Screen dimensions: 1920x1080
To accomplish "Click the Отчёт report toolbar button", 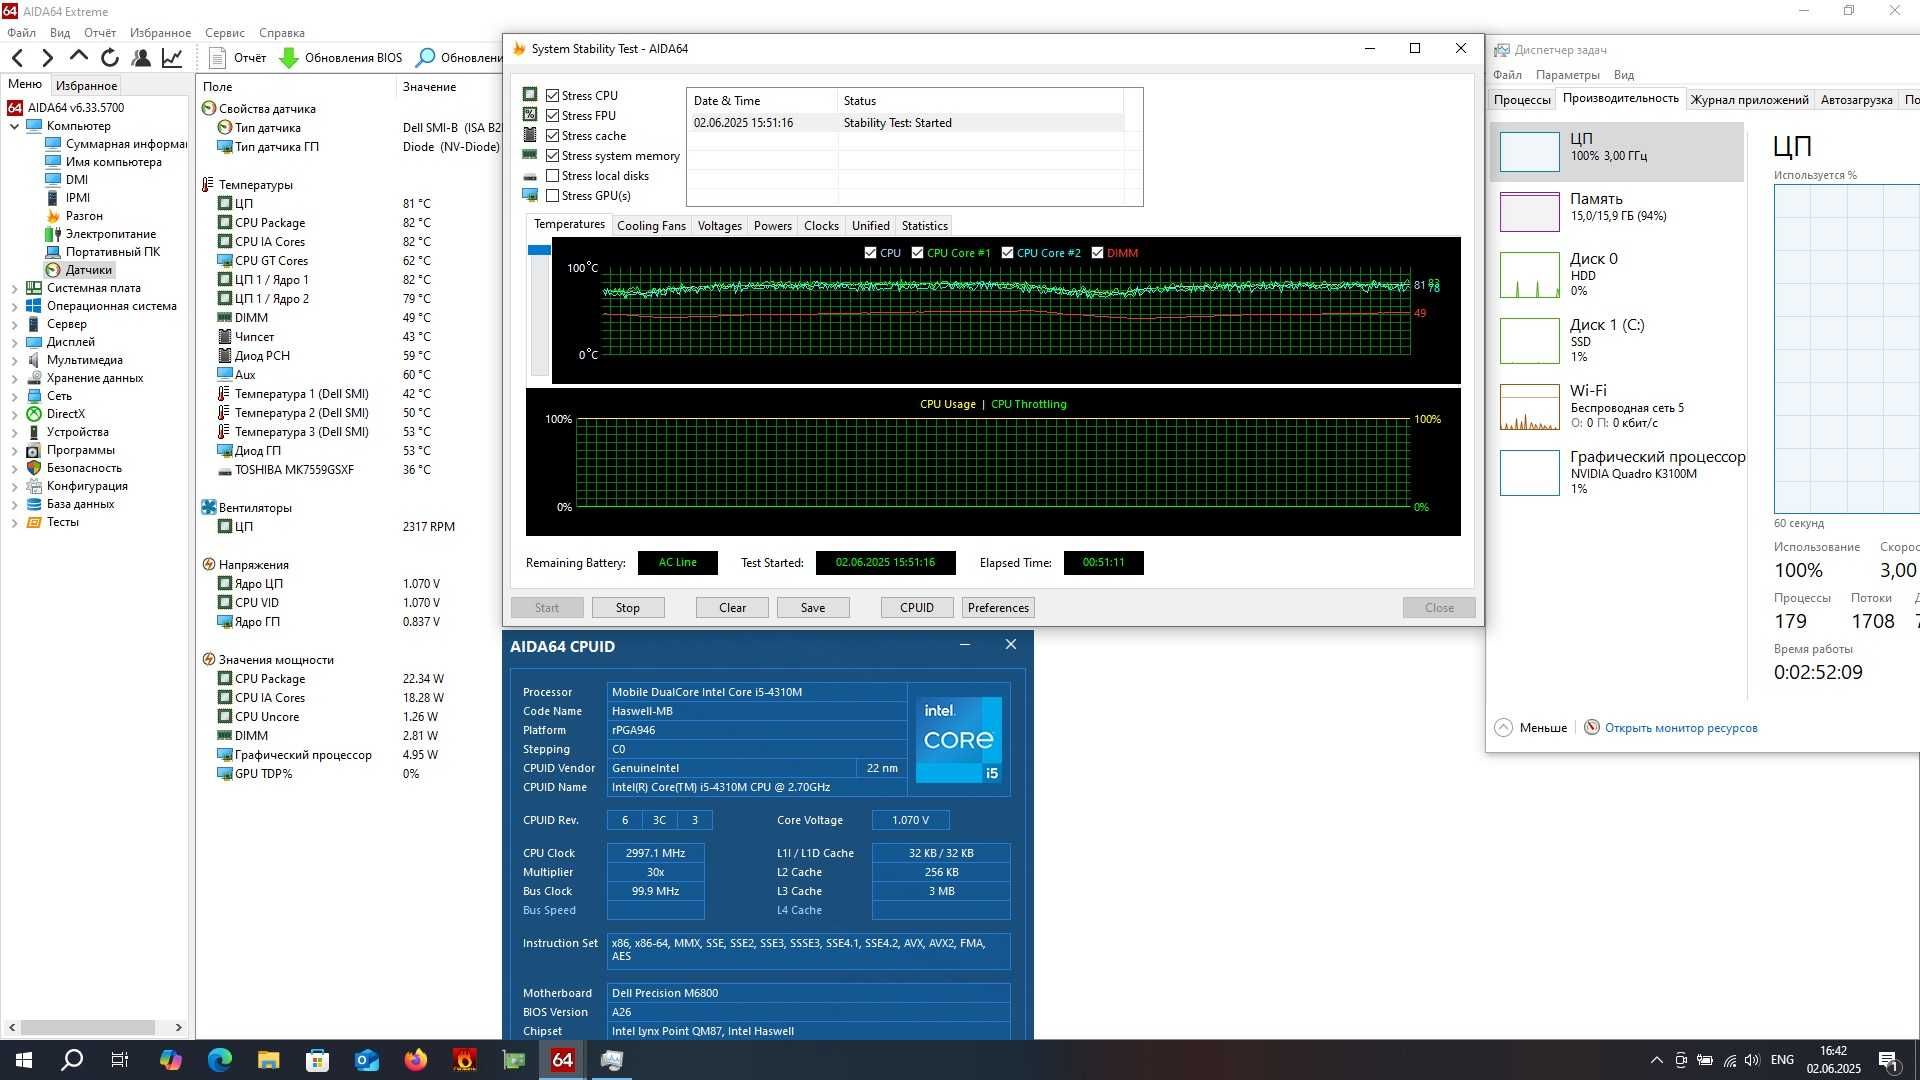I will click(238, 58).
